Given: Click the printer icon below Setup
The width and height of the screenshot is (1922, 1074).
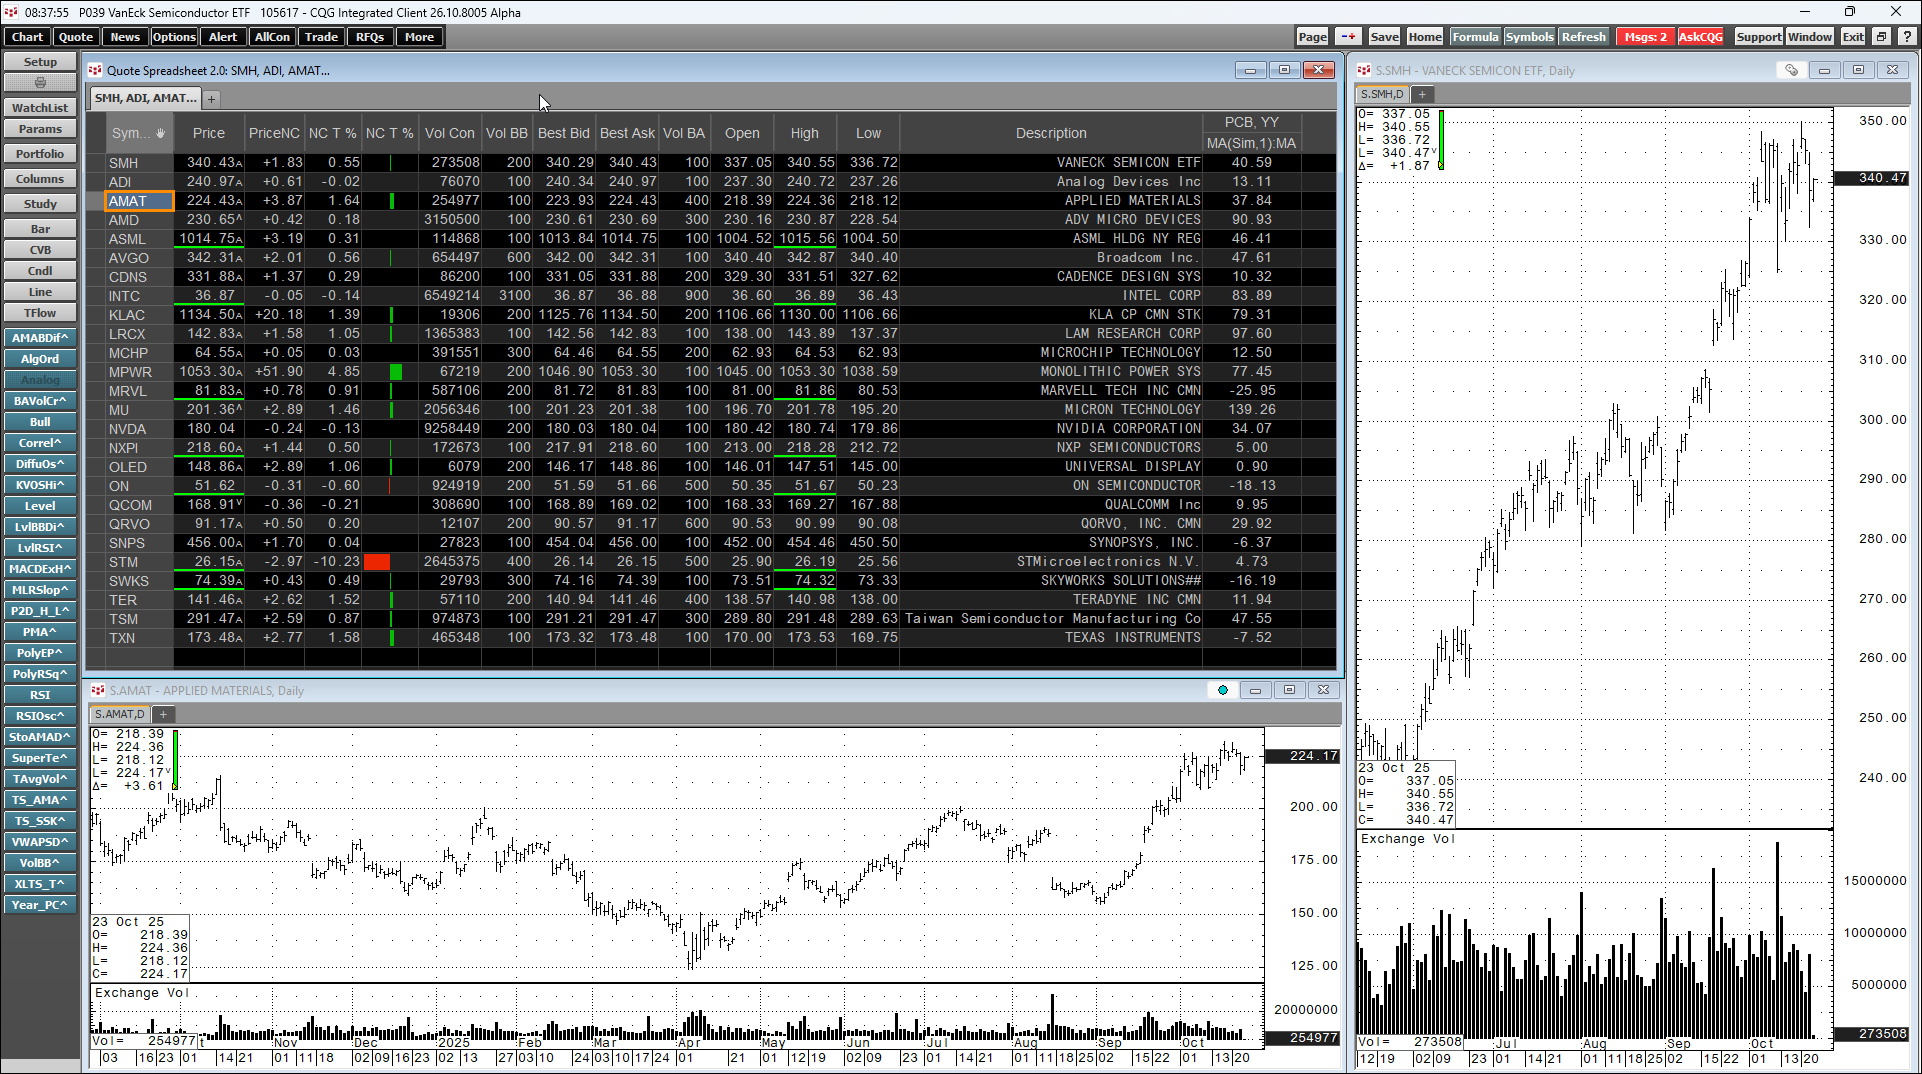Looking at the screenshot, I should tap(40, 83).
